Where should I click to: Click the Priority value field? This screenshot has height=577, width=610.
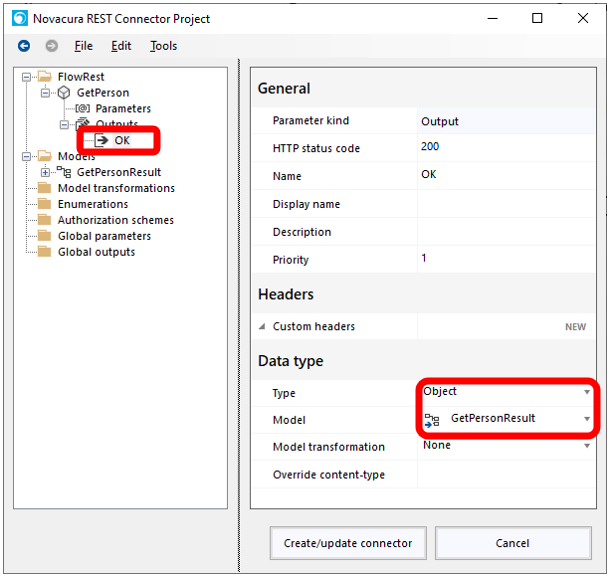coord(506,259)
